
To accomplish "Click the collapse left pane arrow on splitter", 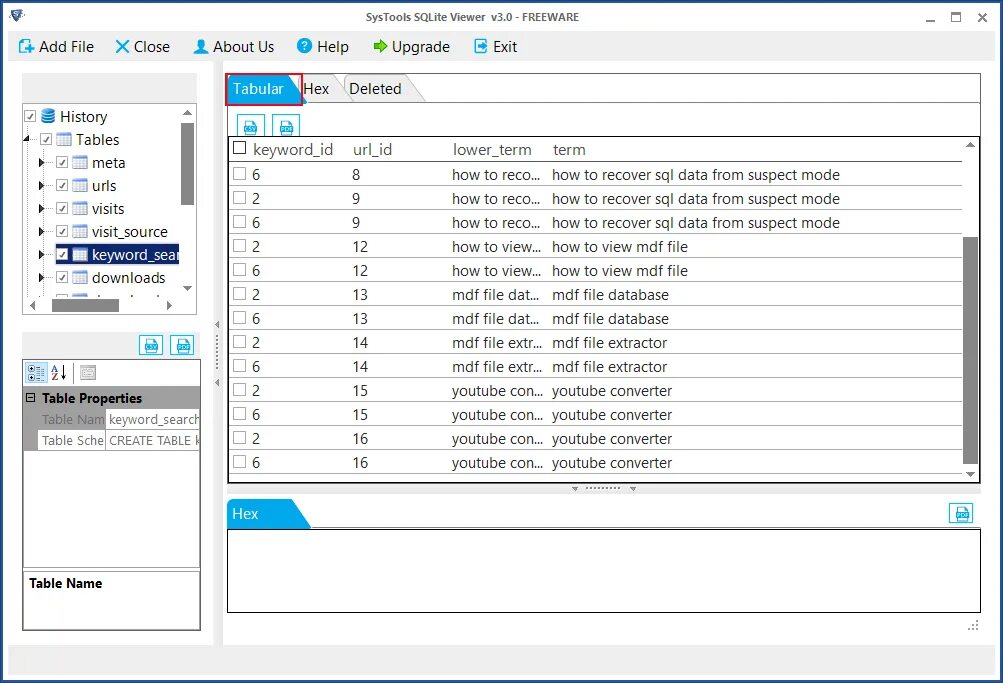I will click(x=217, y=325).
